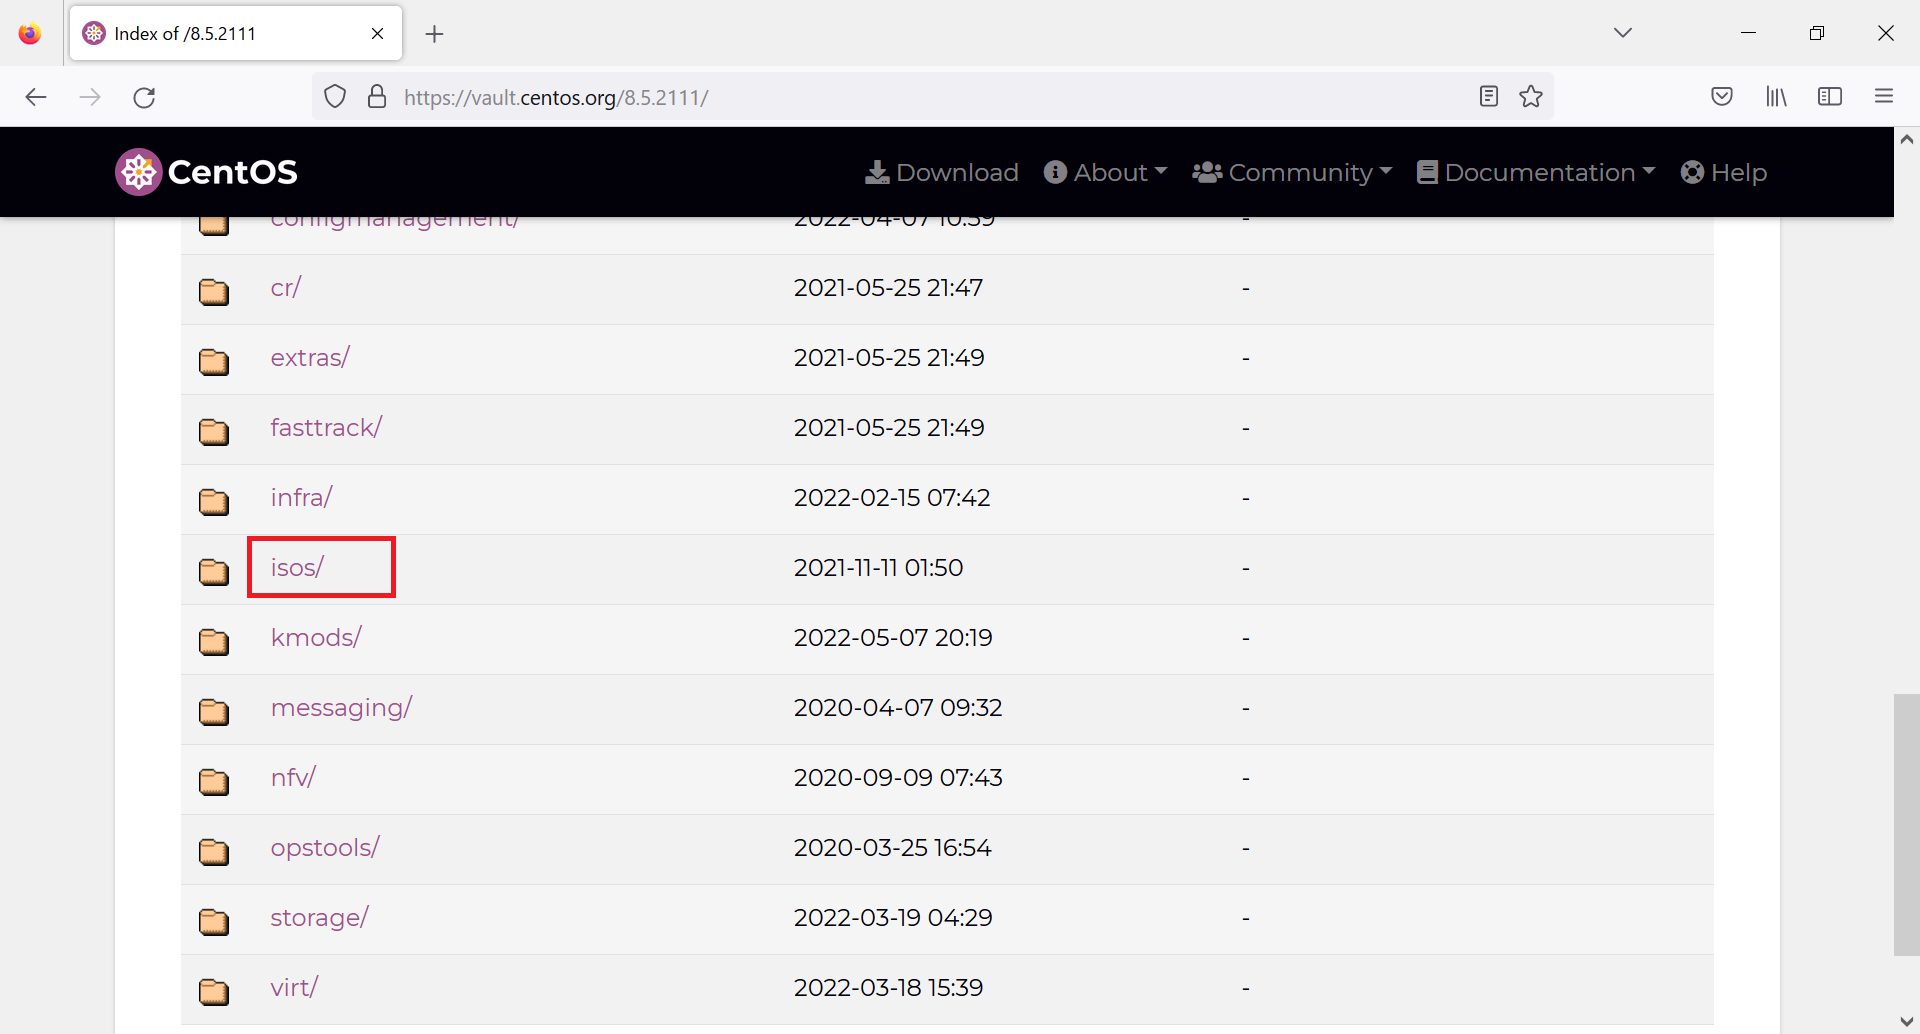The height and width of the screenshot is (1034, 1920).
Task: Open the cr/ directory link
Action: tap(286, 288)
